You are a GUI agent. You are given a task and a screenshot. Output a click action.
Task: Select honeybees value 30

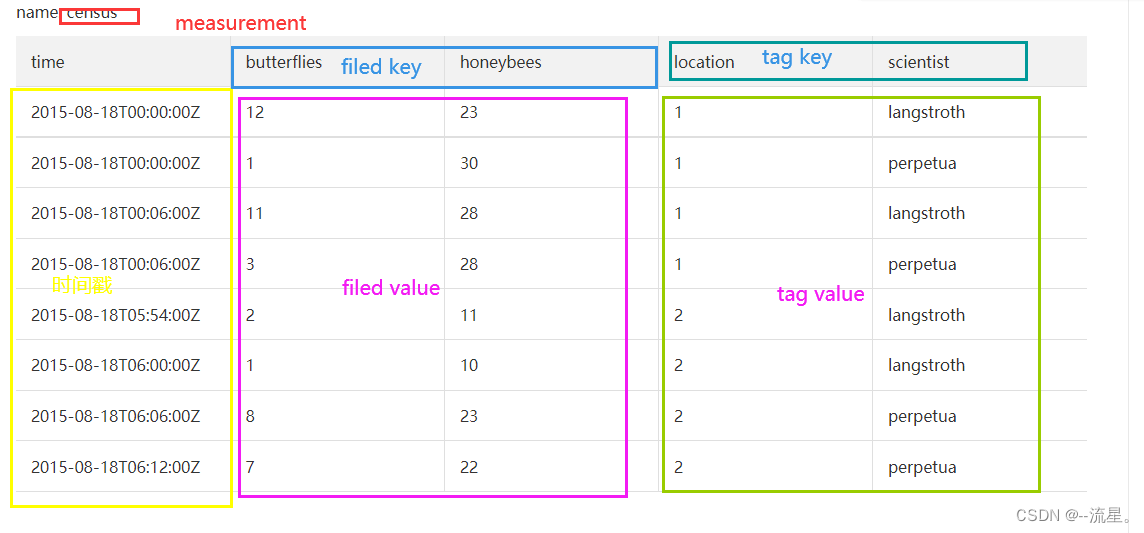(x=469, y=163)
